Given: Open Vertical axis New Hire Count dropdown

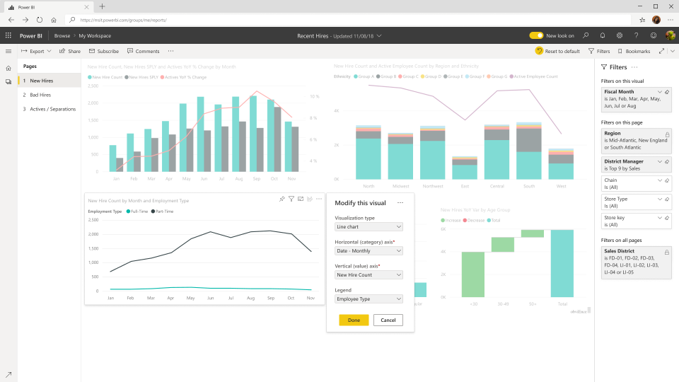Looking at the screenshot, I should [x=369, y=275].
